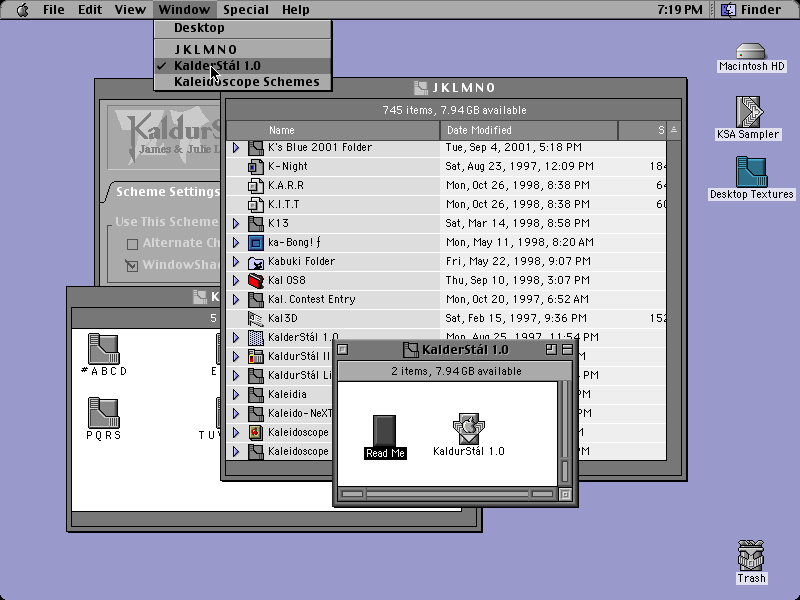Choose Kaleidoscope Schemes from Window menu
The width and height of the screenshot is (800, 600).
coord(243,82)
